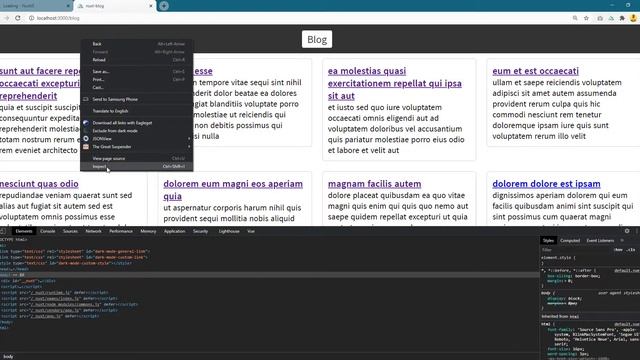Image resolution: width=640 pixels, height=360 pixels.
Task: View site information icon in address bar
Action: (x=31, y=18)
